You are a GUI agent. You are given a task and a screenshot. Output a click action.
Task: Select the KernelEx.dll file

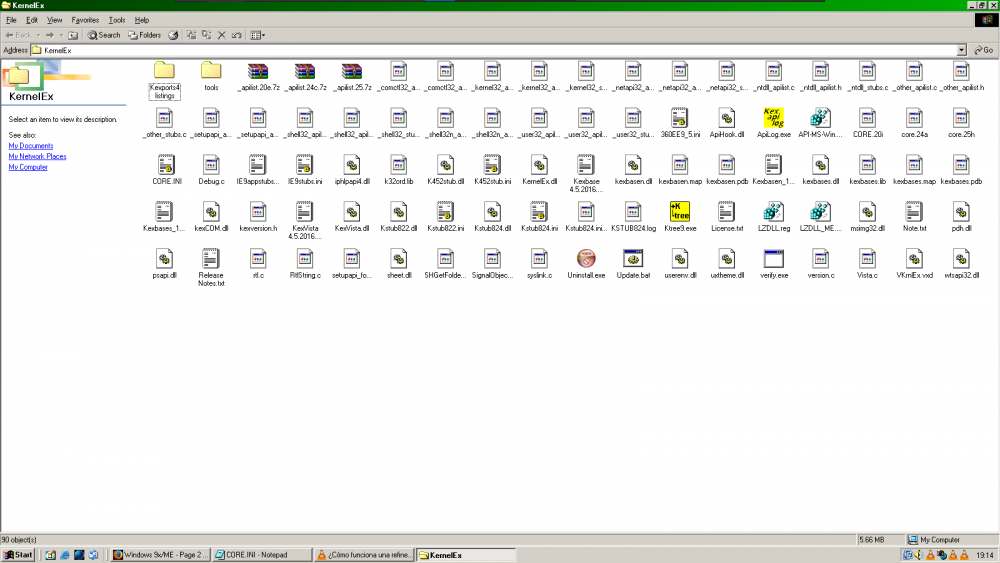tap(539, 165)
